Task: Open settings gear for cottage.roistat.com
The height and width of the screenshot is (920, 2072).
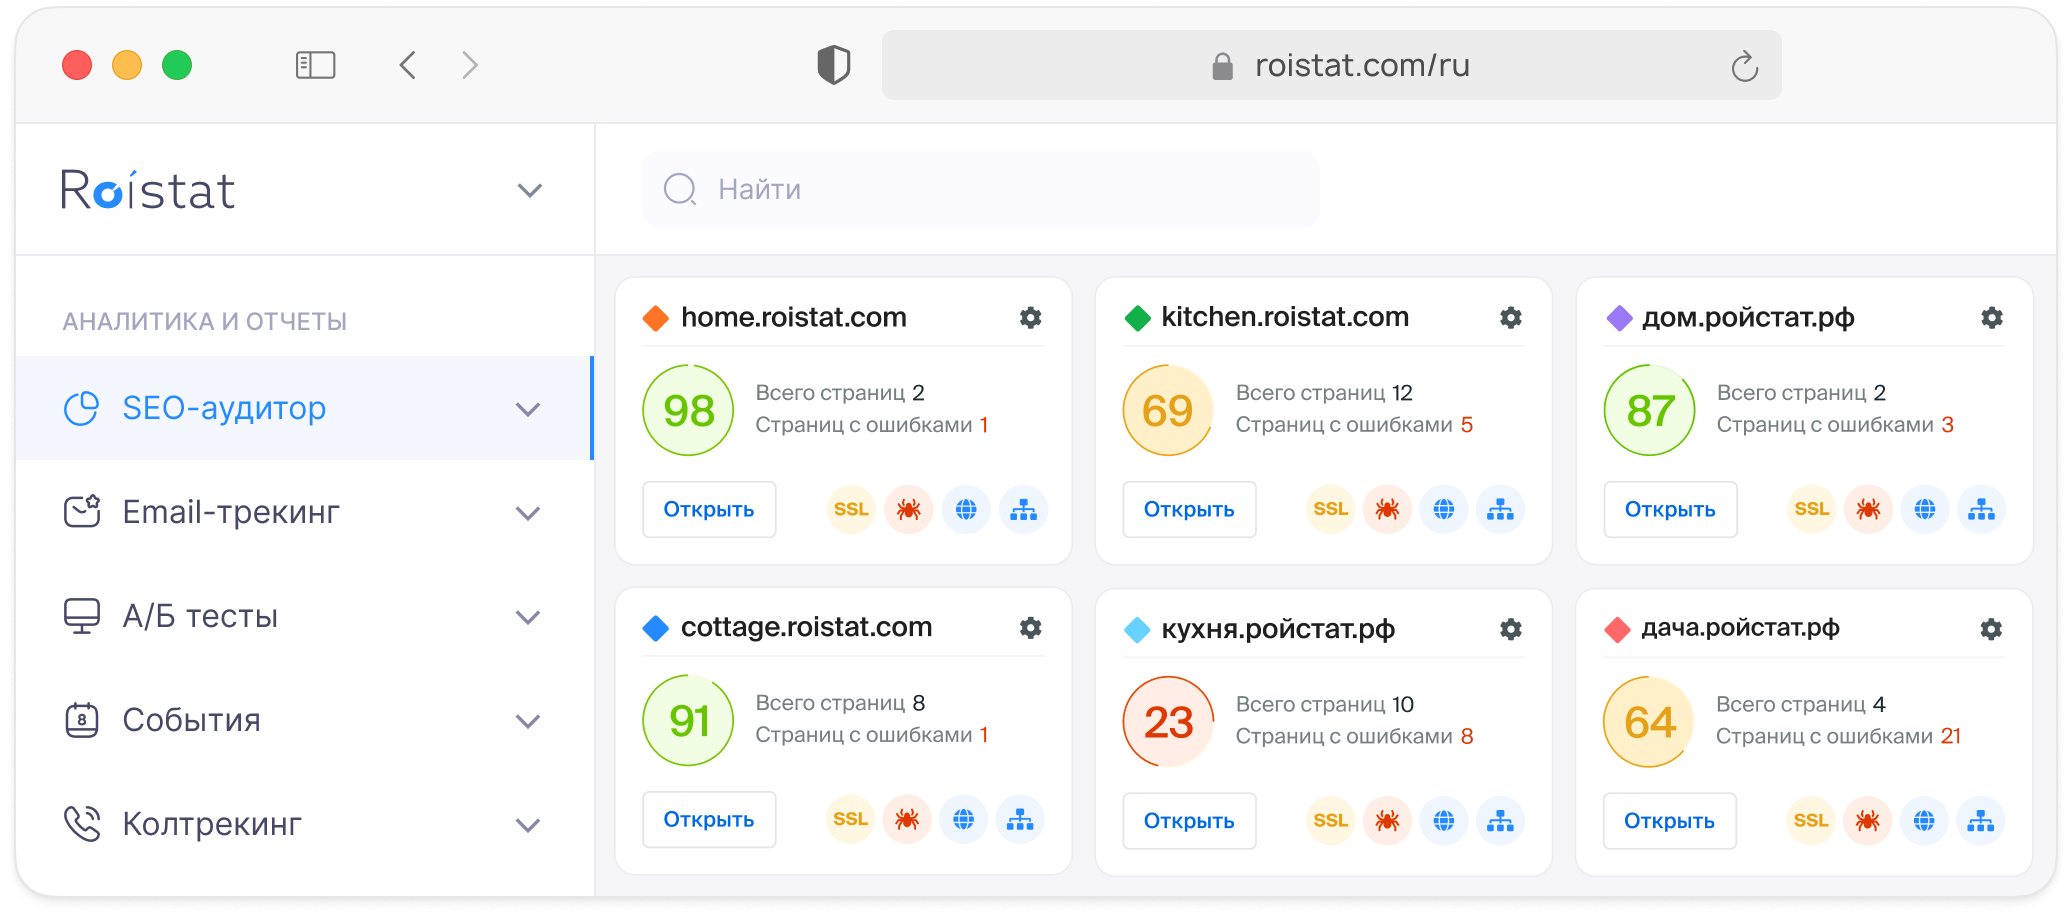Action: tap(1030, 628)
